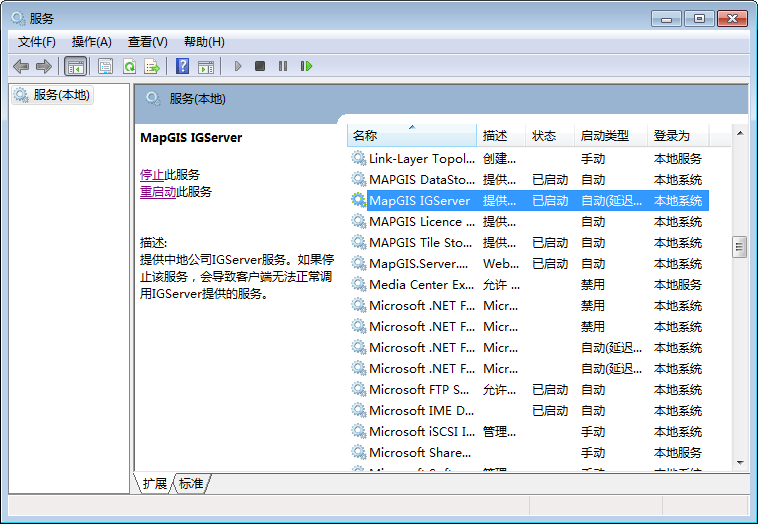
Task: Click the vertical scrollbar thumb
Action: pyautogui.click(x=739, y=247)
